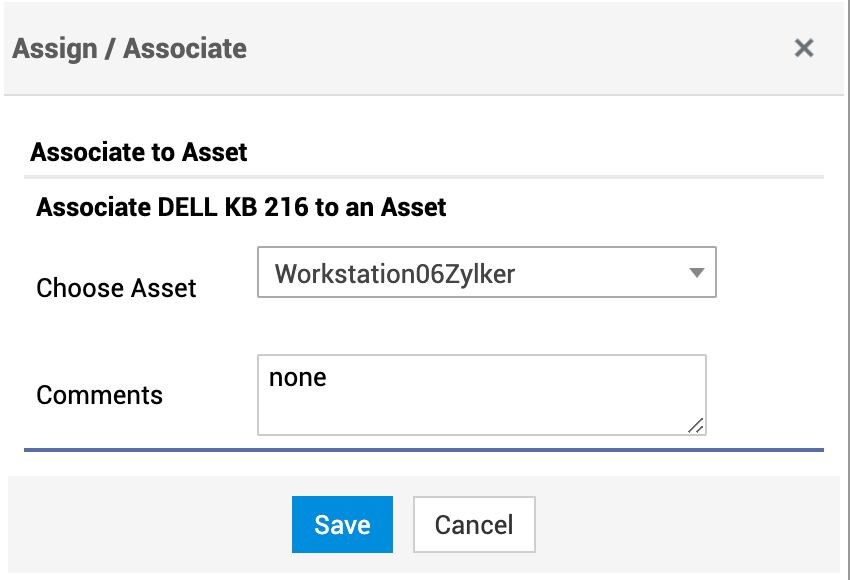
Task: Select the Workstation06Zylker text in combo box
Action: [395, 273]
